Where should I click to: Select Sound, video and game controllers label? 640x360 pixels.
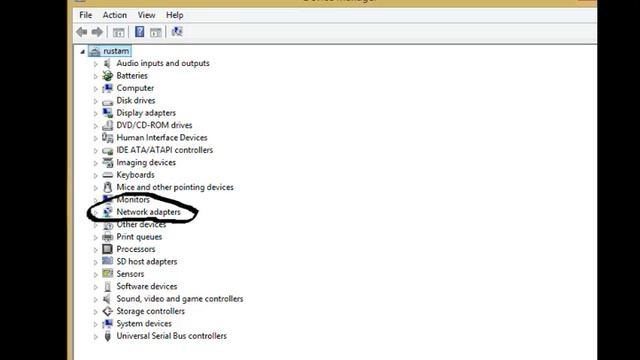[180, 299]
